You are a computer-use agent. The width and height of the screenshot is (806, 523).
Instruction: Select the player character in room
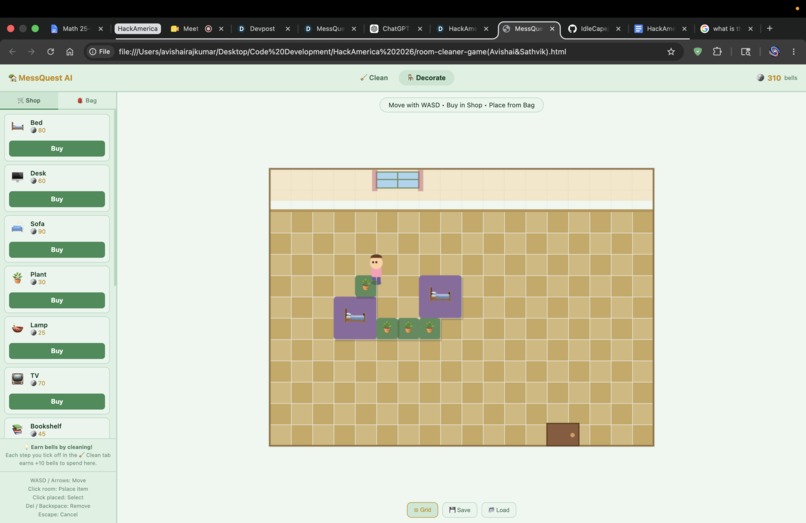coord(376,269)
